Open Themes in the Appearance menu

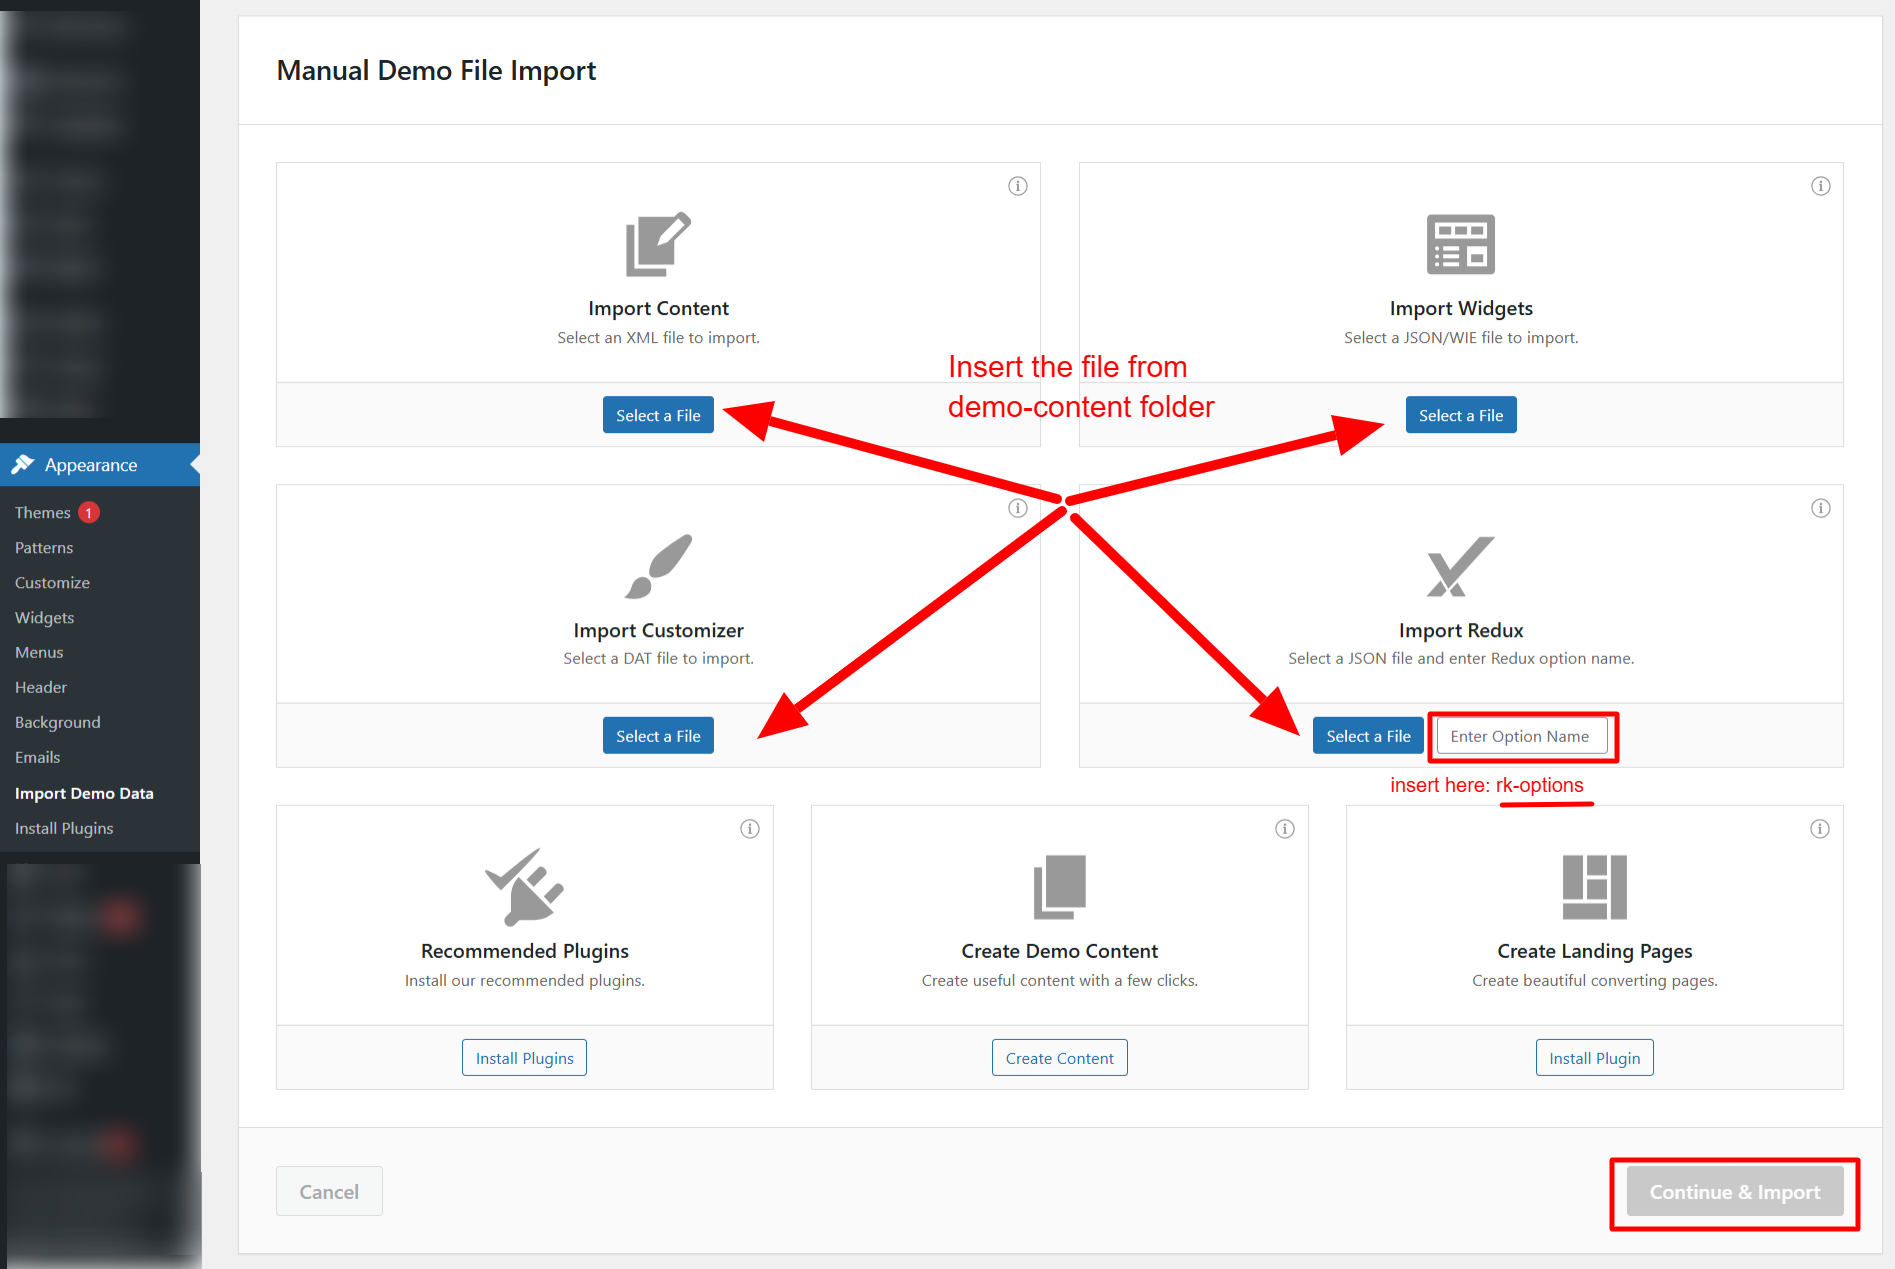(42, 512)
